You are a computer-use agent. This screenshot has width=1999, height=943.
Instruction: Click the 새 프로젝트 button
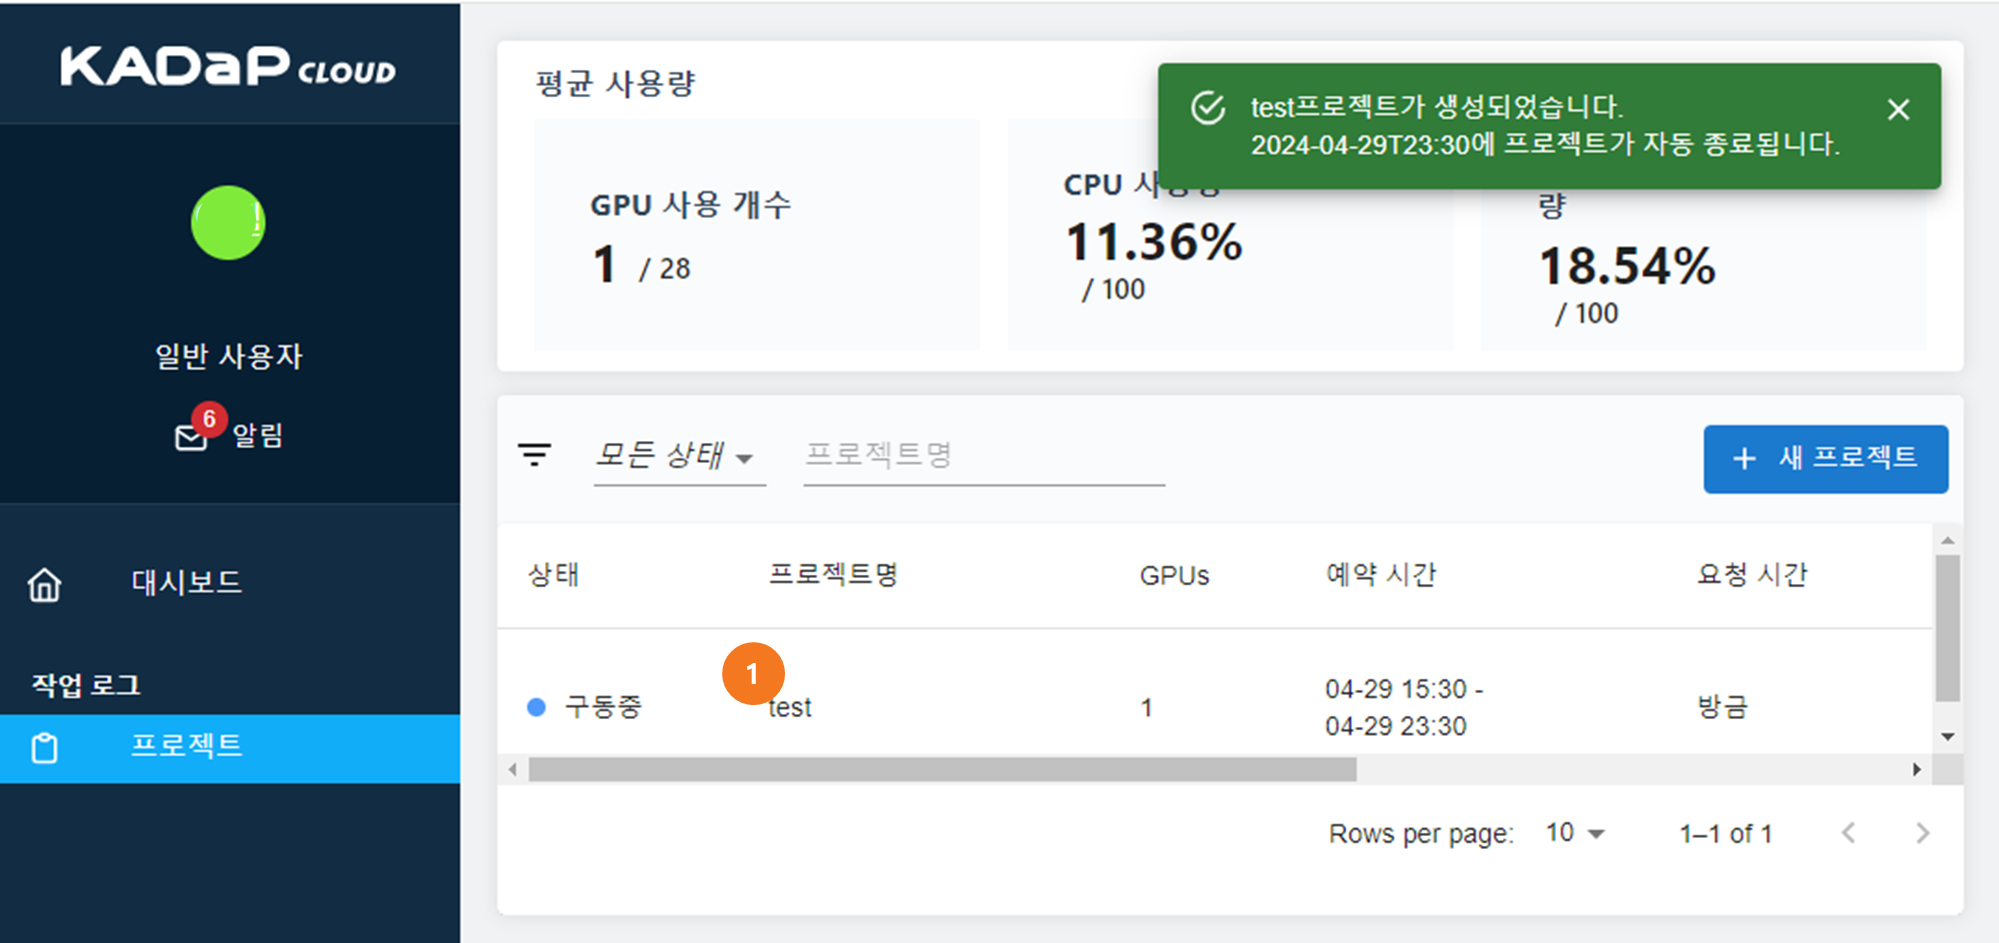coord(1825,458)
